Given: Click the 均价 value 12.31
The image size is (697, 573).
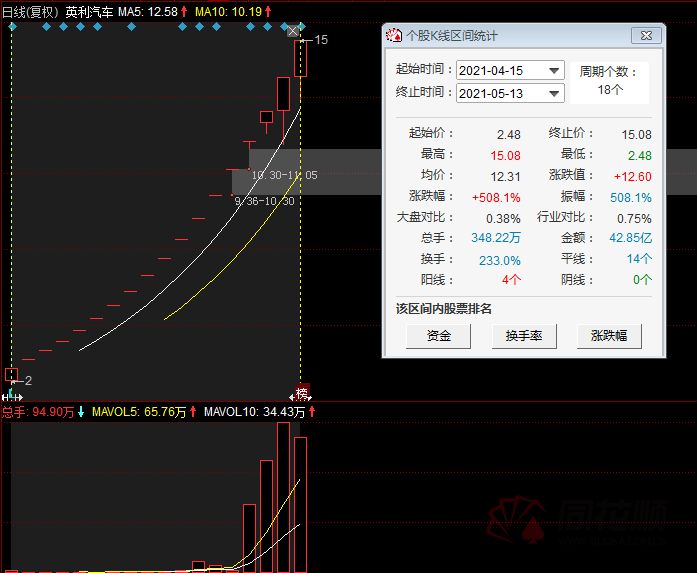Looking at the screenshot, I should point(505,176).
